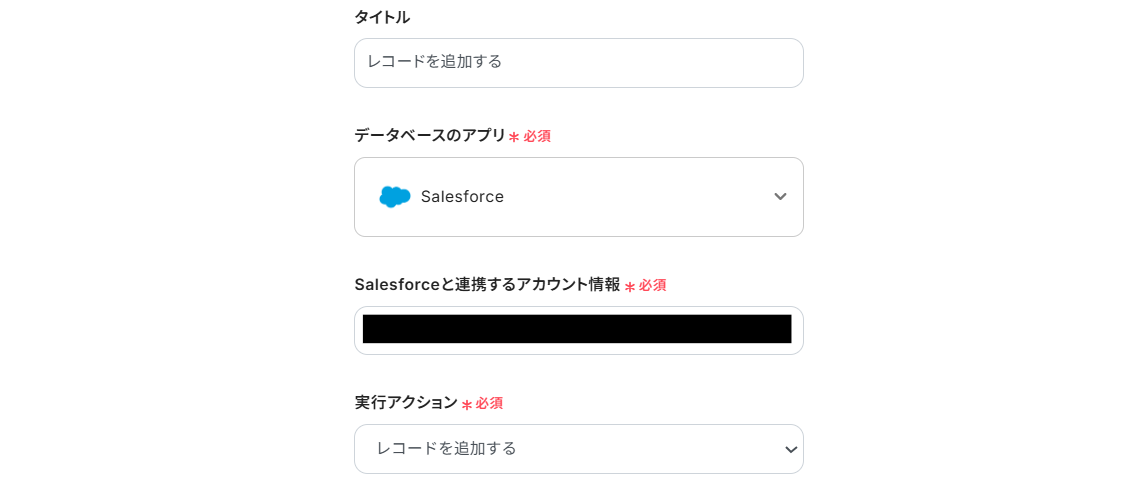Click 必須 marker next to 実行アクション
This screenshot has height=487, width=1144.
489,403
